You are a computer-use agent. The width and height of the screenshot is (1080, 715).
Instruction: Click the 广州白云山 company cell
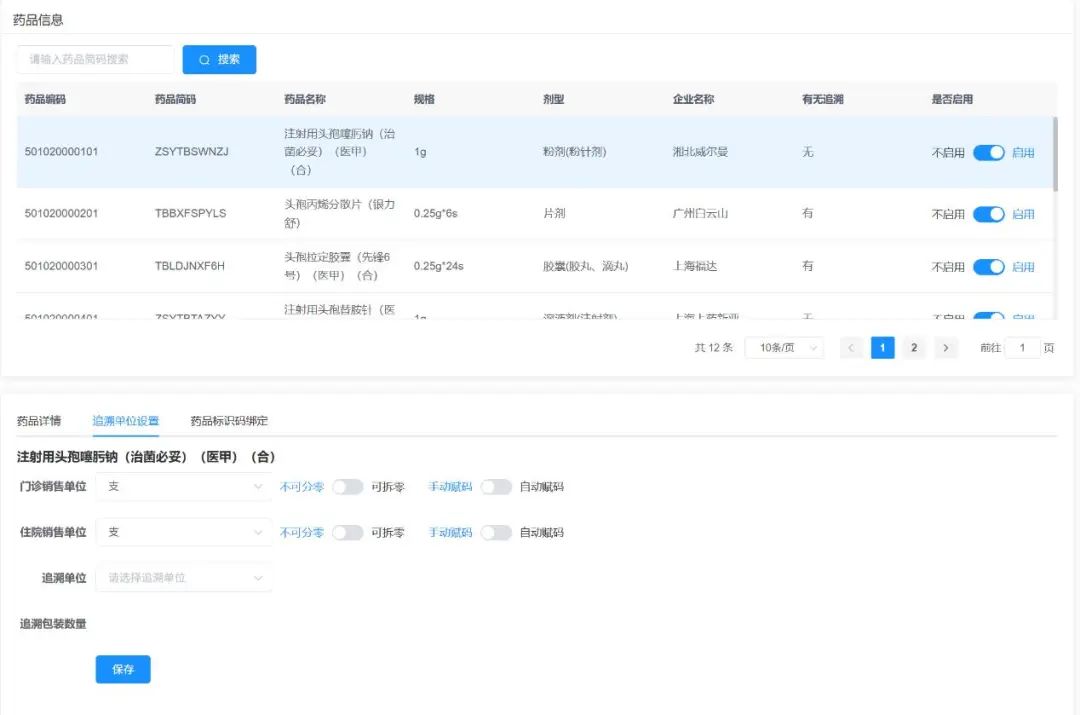[700, 214]
